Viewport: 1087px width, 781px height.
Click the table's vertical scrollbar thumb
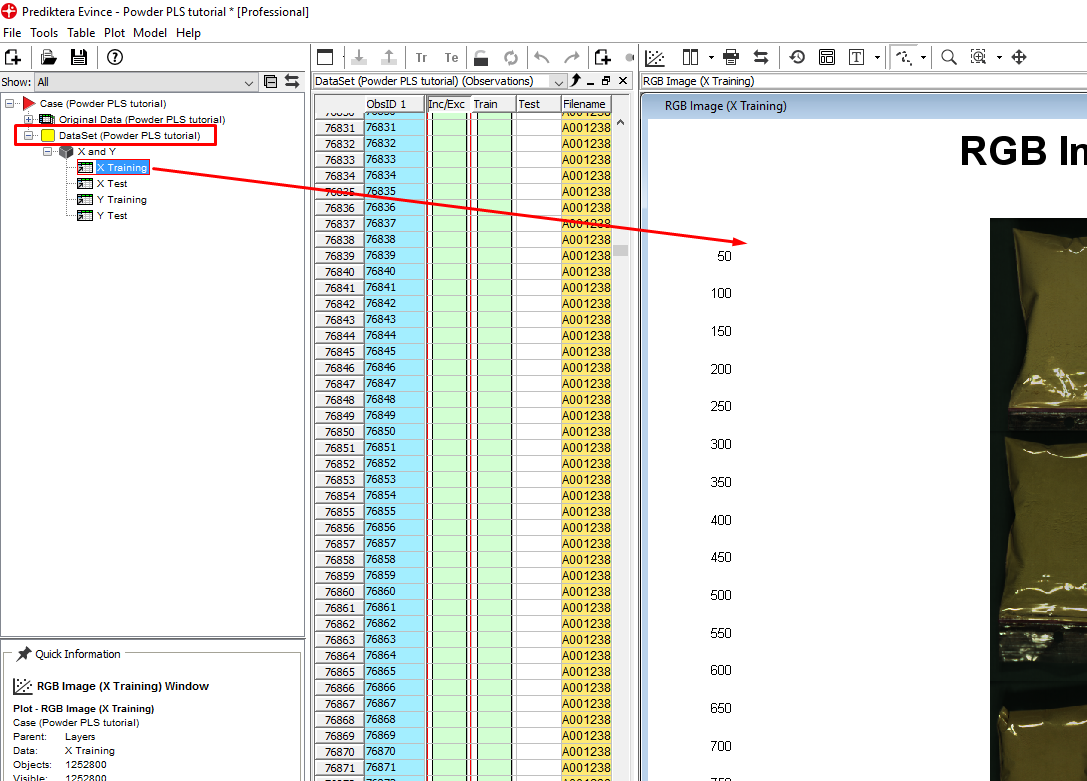tap(621, 250)
